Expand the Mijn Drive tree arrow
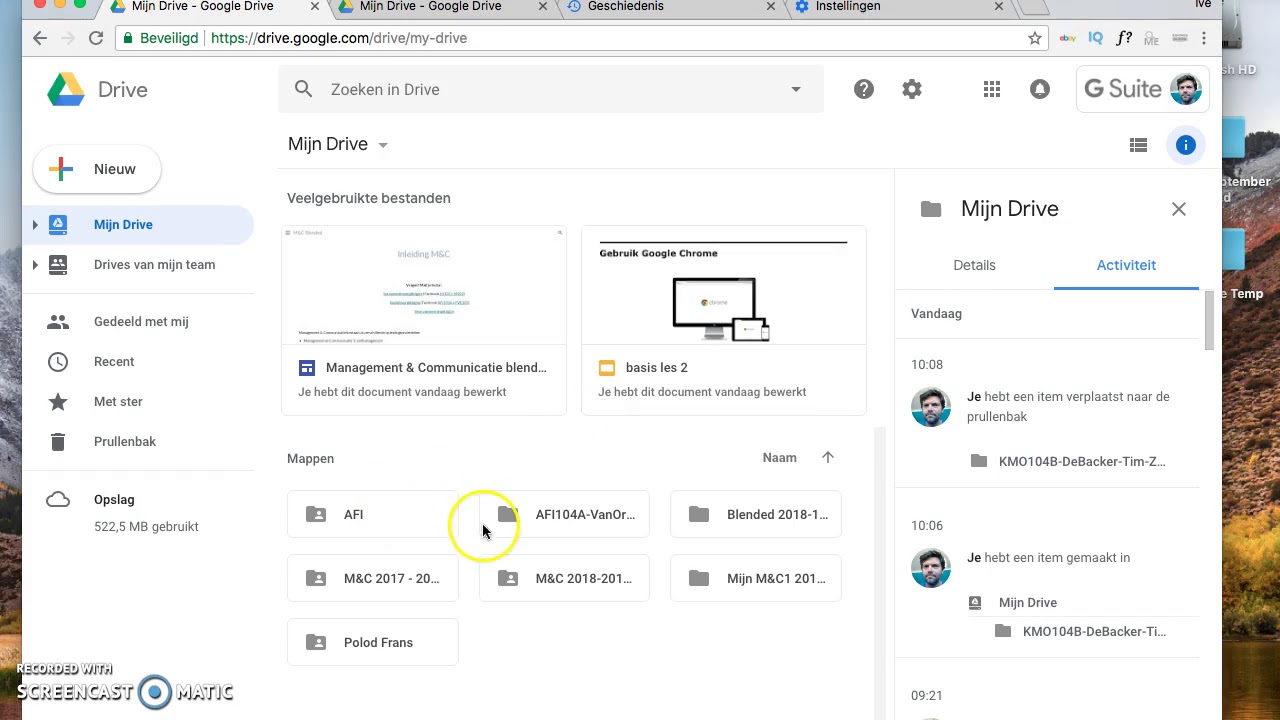This screenshot has width=1280, height=720. tap(35, 225)
